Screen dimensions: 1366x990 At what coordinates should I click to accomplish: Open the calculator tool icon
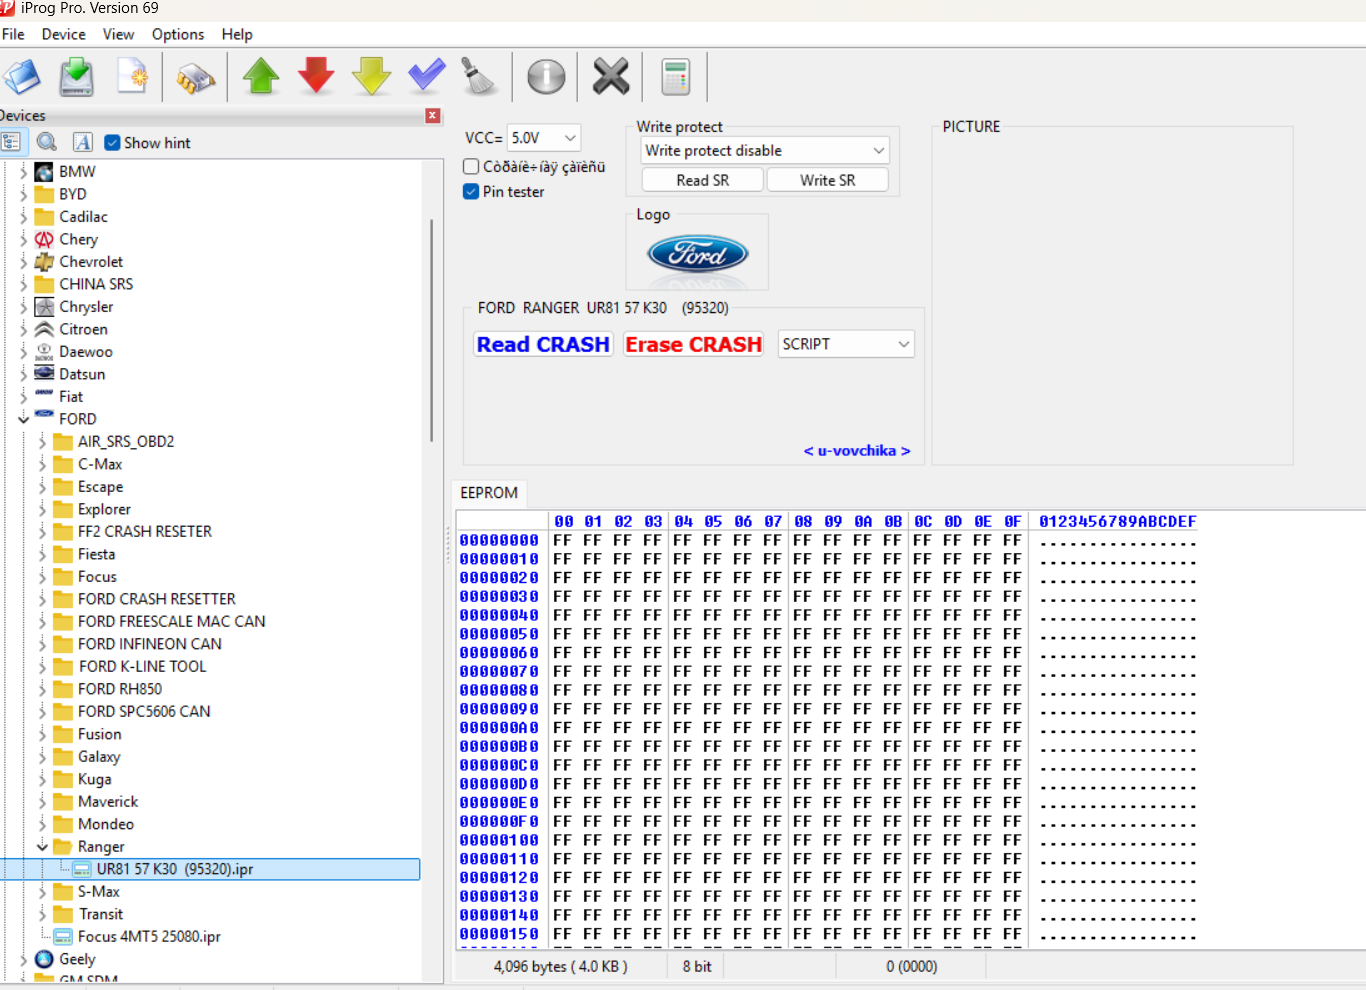pyautogui.click(x=676, y=76)
